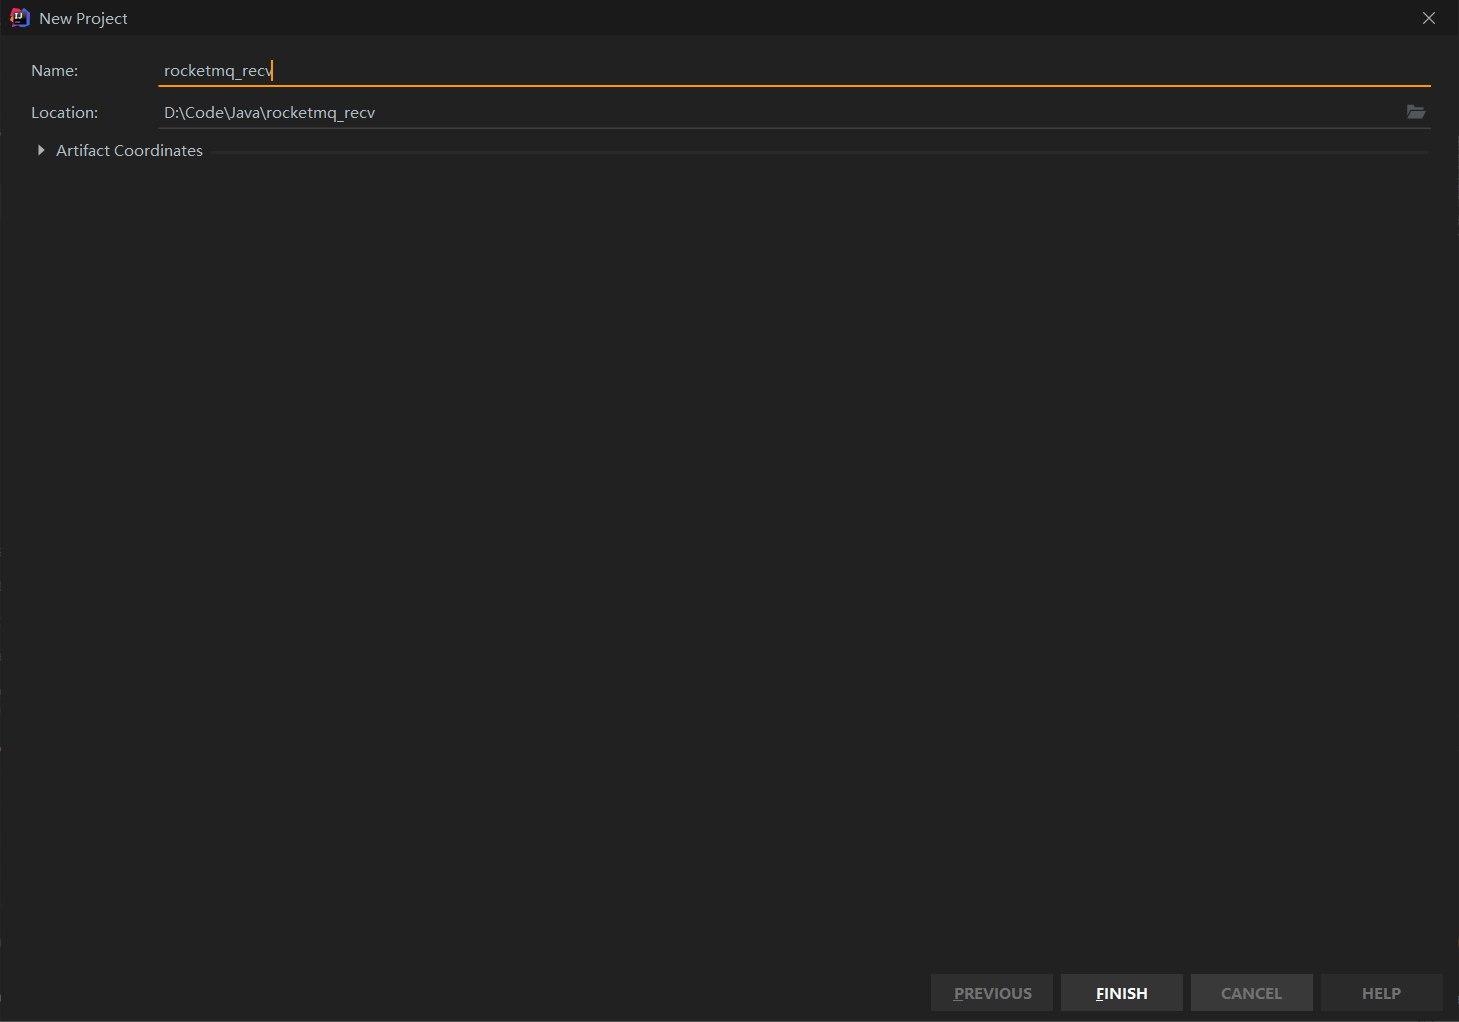Screen dimensions: 1459x1022
Task: Click the disclosure triangle next to Artifact Coordinates
Action: [x=40, y=150]
